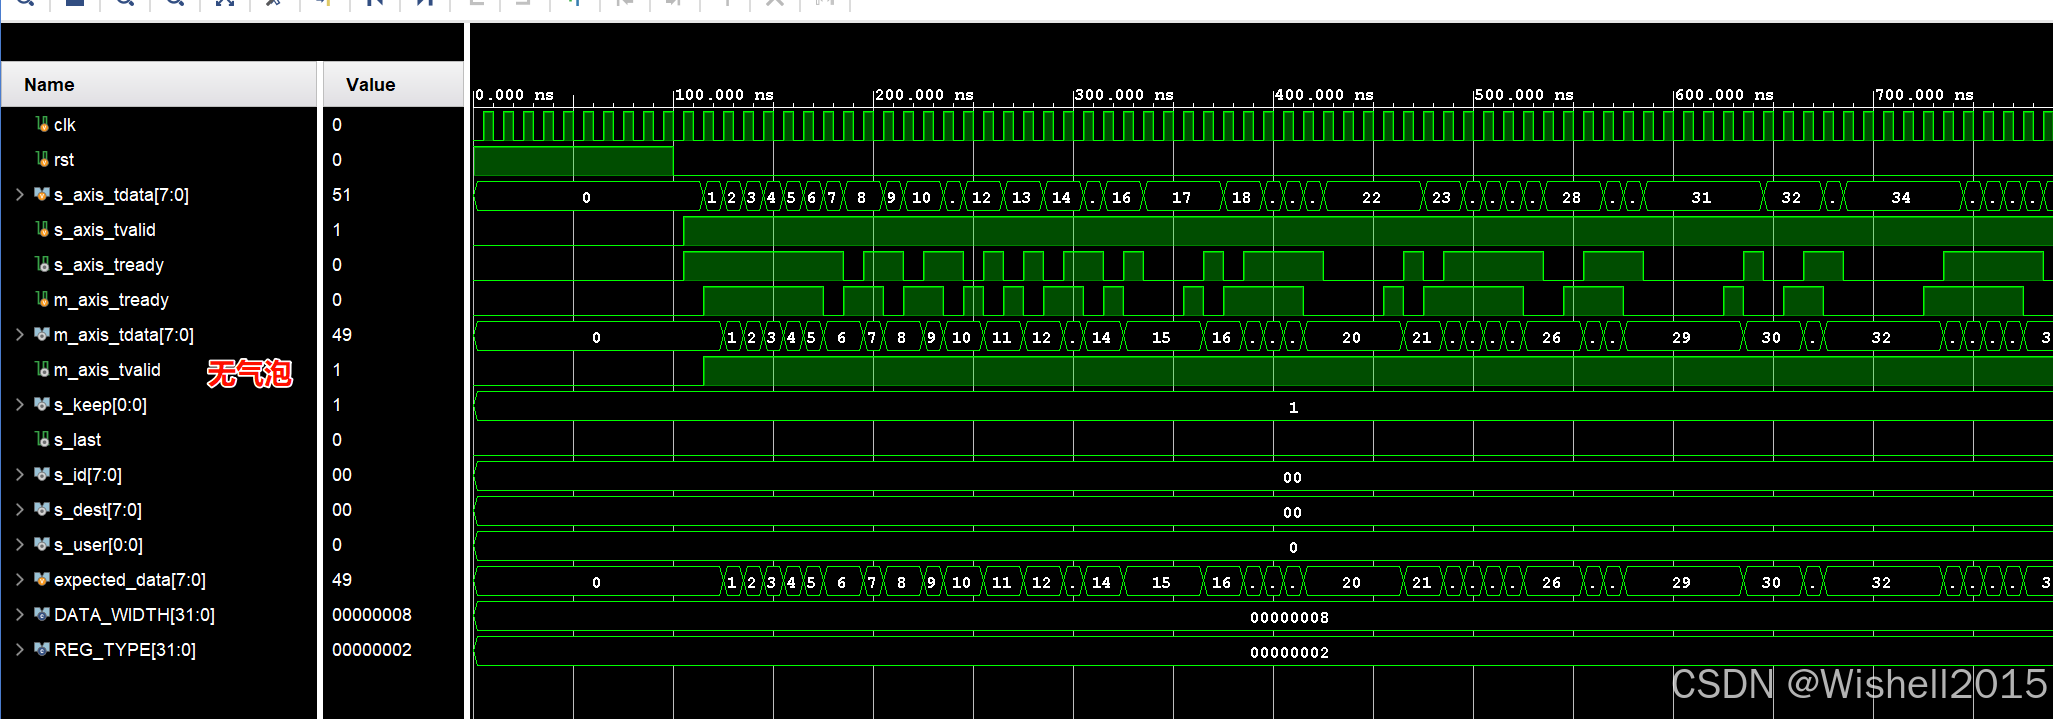Select value 00 of s_dest
Screen dimensions: 2053x719
point(341,509)
